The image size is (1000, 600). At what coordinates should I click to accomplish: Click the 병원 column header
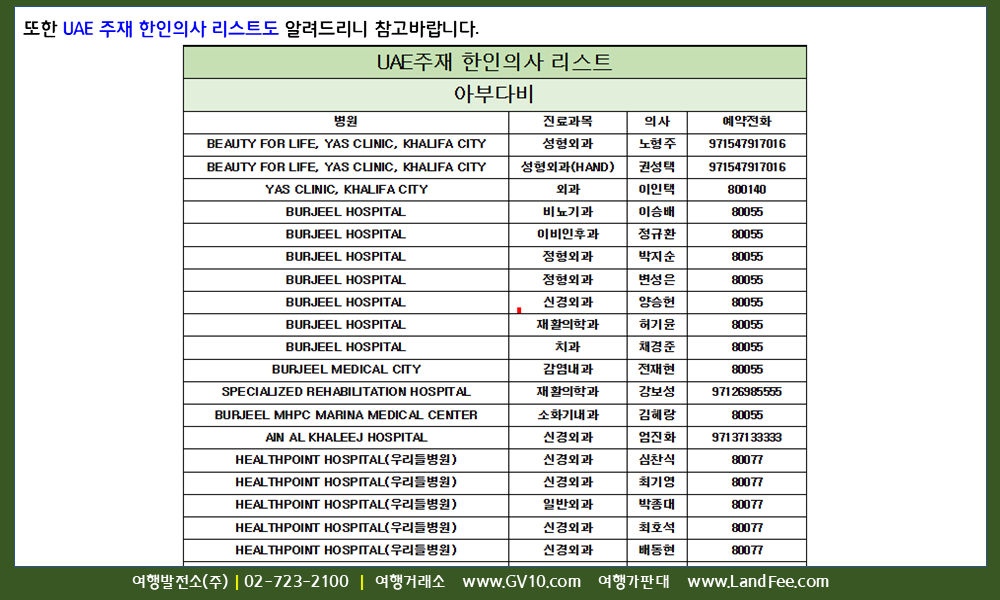point(346,122)
